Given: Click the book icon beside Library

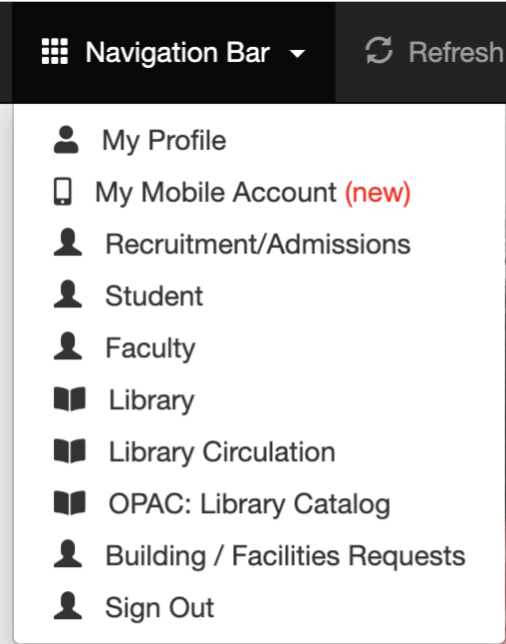Looking at the screenshot, I should (x=70, y=398).
